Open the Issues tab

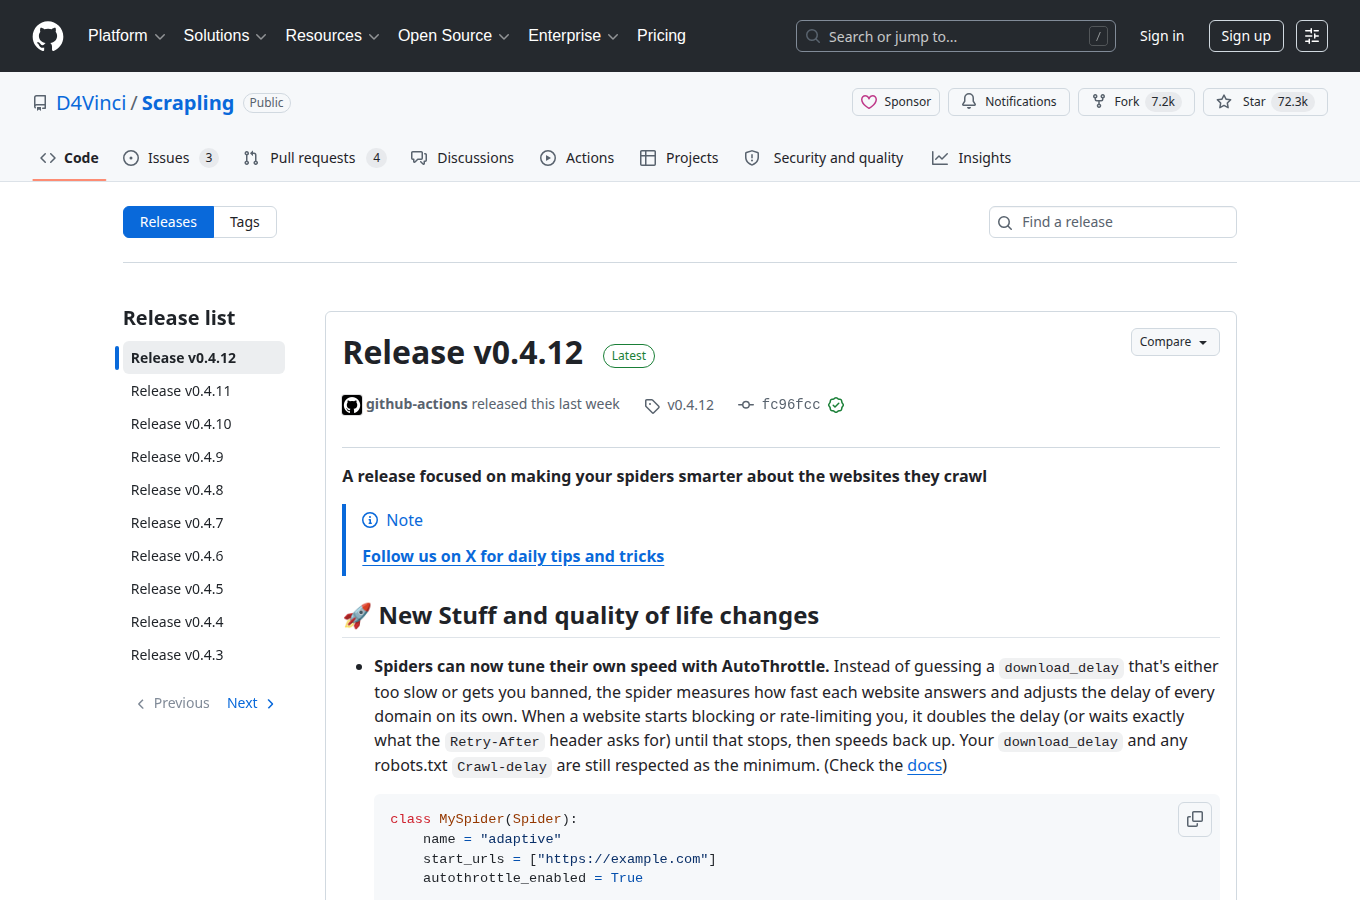(x=170, y=158)
